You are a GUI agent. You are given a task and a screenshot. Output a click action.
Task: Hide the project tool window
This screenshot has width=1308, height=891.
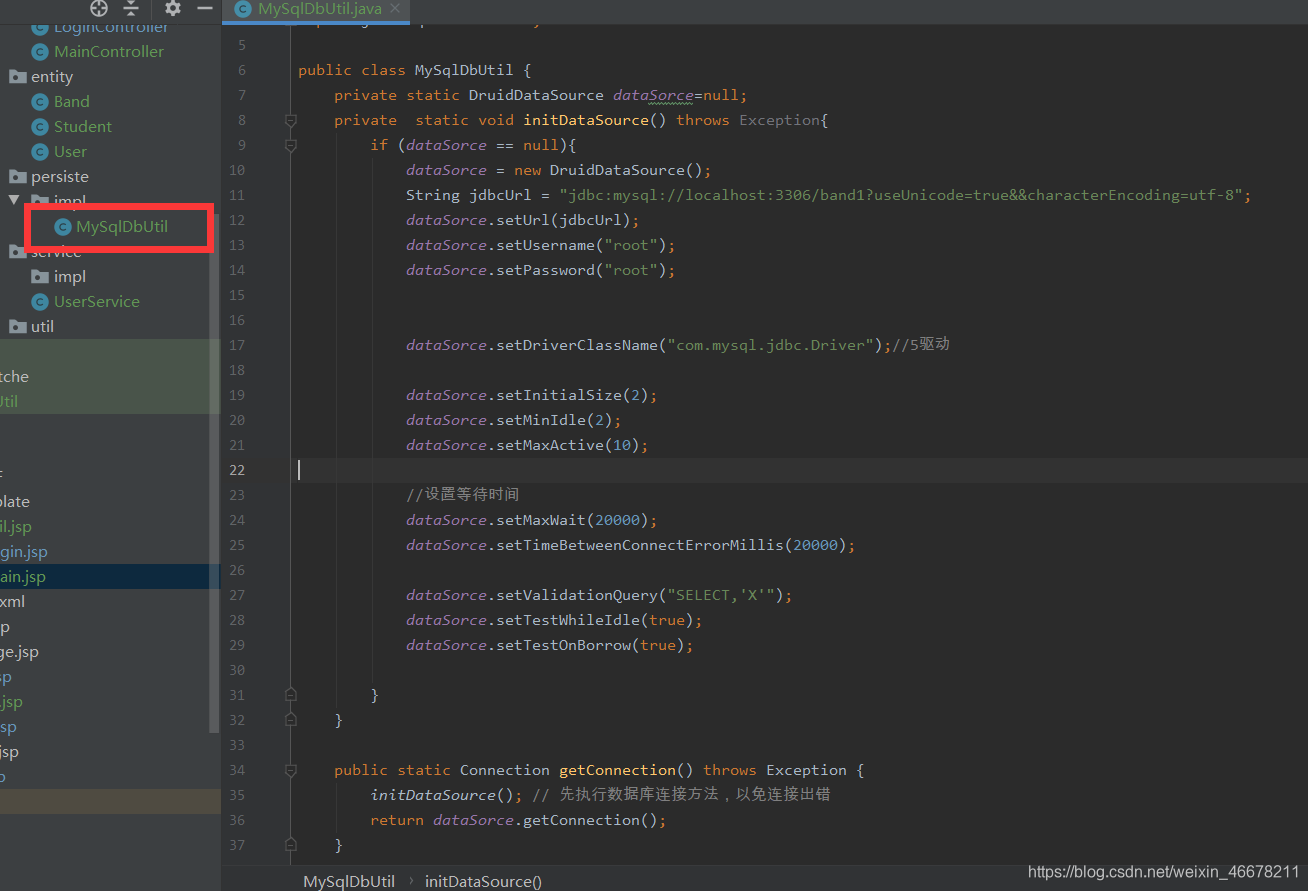[x=205, y=8]
